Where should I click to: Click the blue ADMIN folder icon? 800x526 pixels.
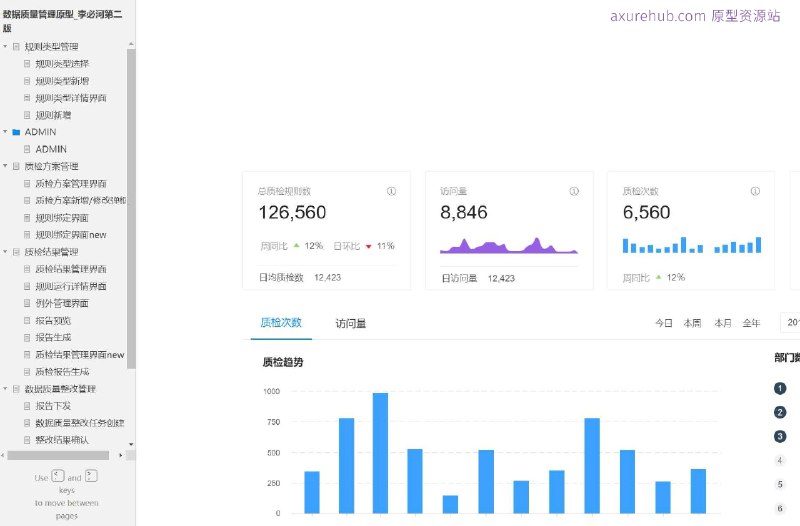[x=16, y=132]
